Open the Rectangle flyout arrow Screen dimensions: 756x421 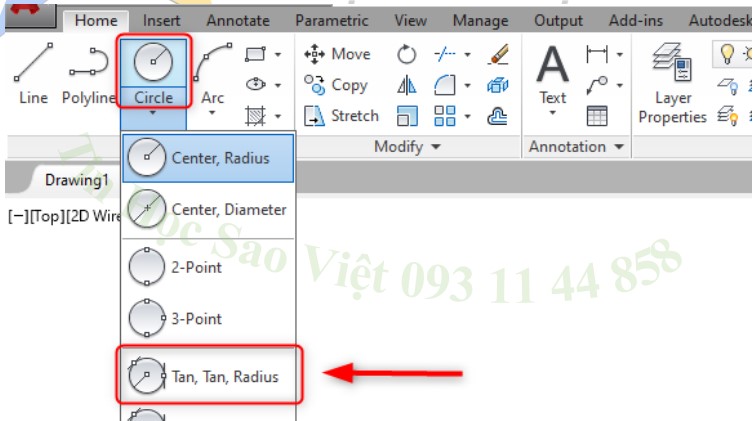[x=278, y=54]
